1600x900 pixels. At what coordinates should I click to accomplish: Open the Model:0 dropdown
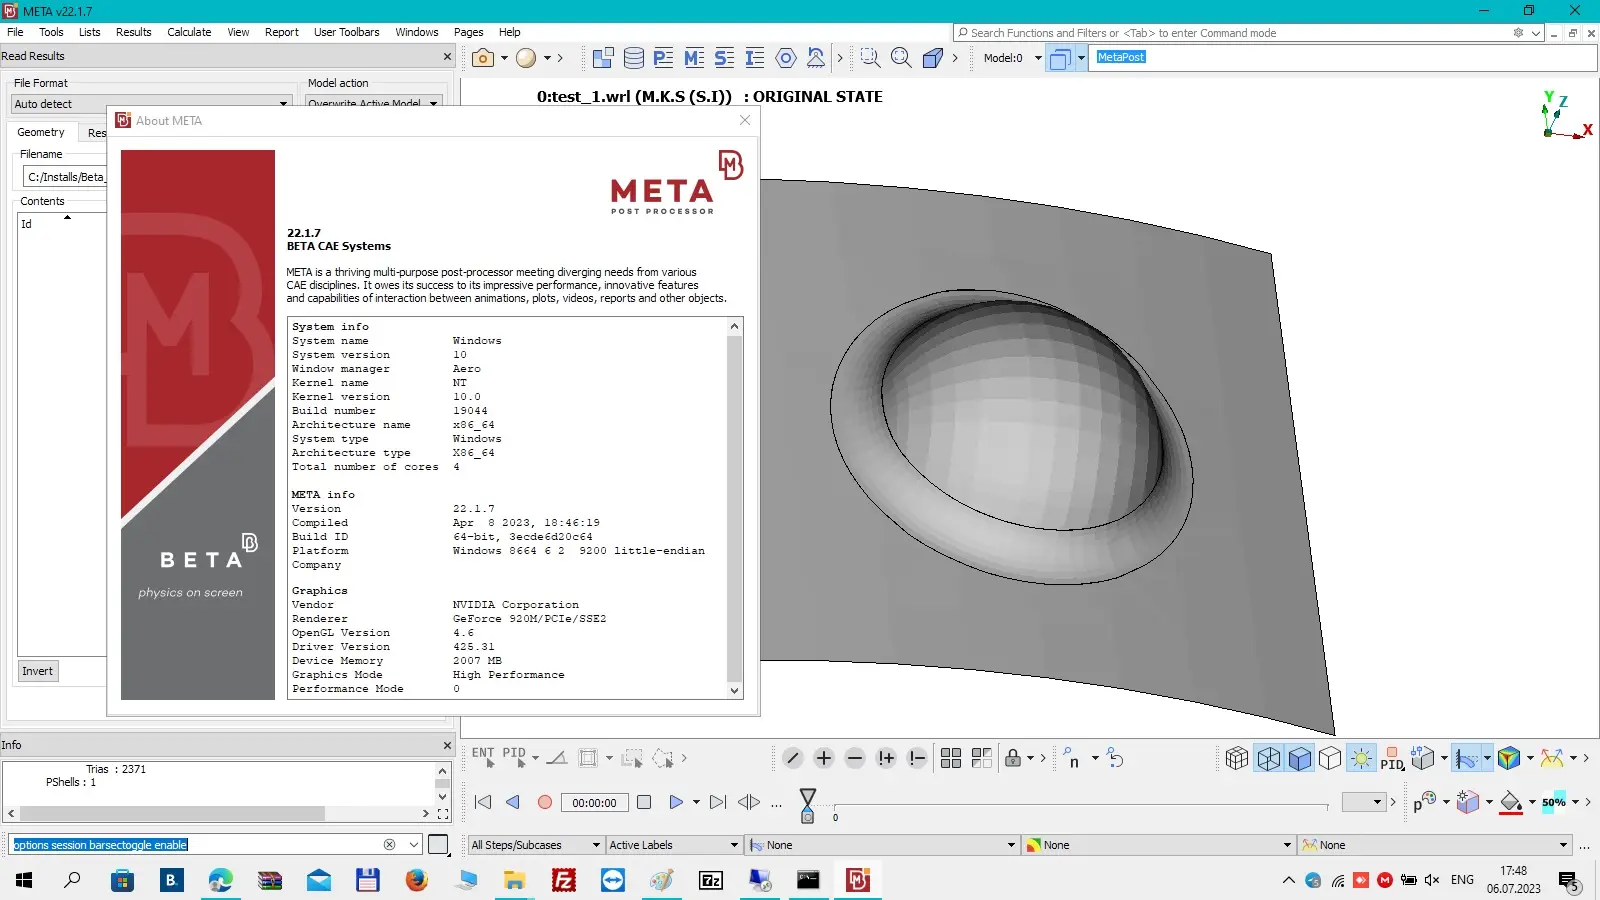coord(1038,58)
